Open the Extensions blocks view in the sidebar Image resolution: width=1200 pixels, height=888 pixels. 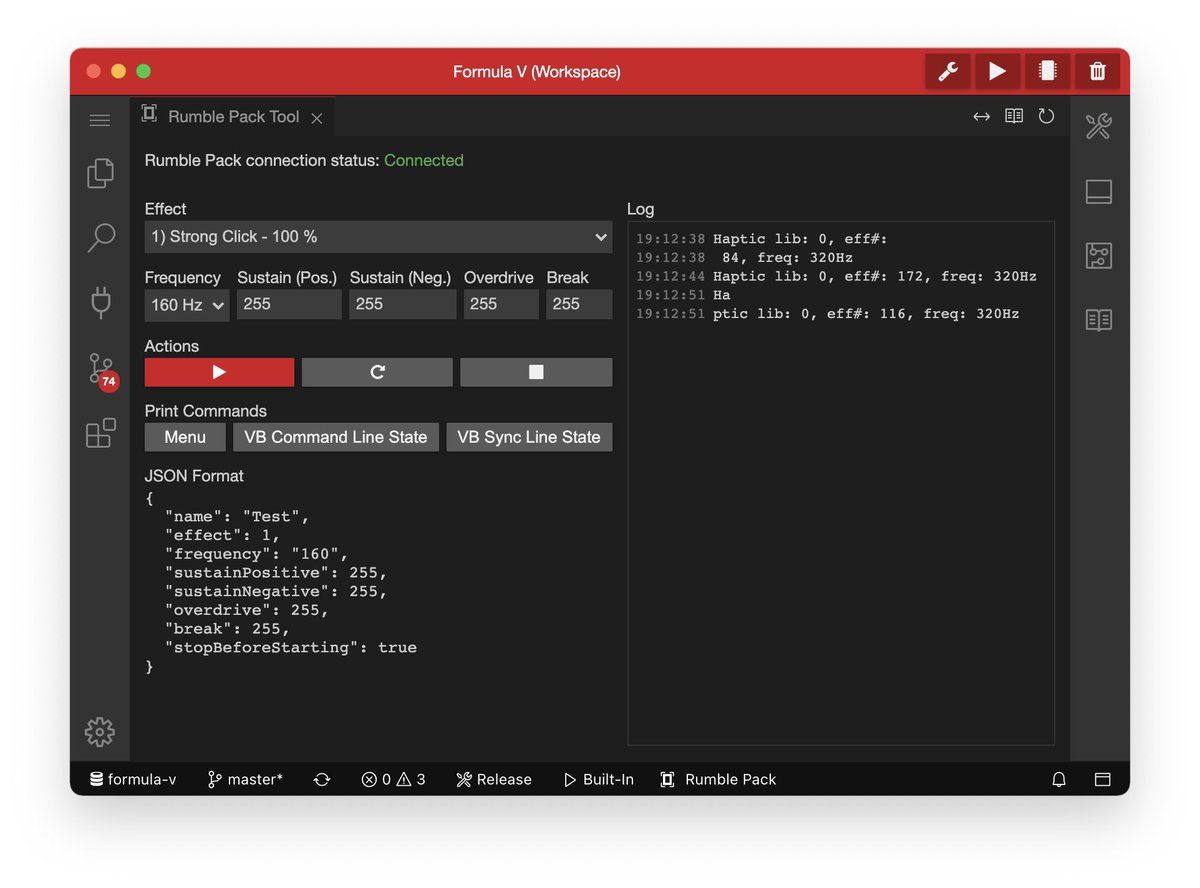point(100,433)
